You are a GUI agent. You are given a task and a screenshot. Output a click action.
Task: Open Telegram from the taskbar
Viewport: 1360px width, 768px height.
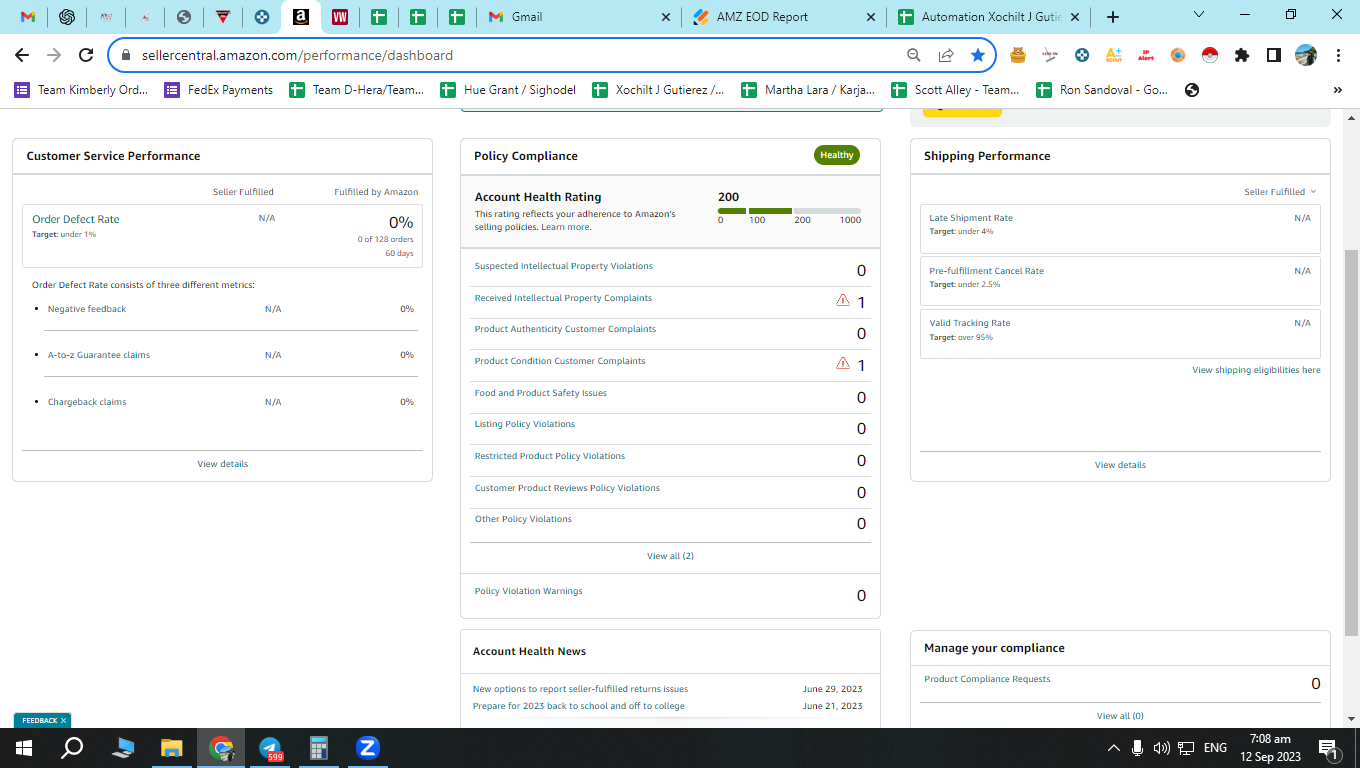pyautogui.click(x=270, y=748)
